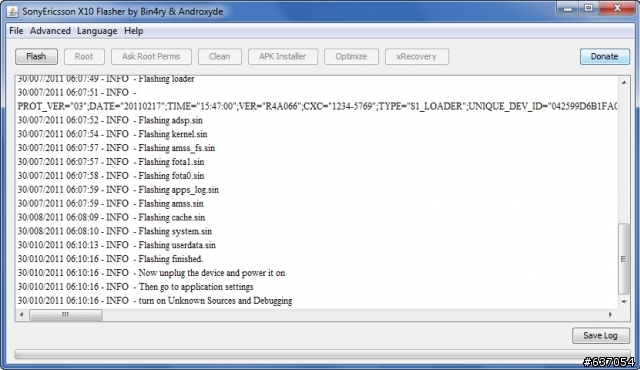Open the Language menu

(97, 31)
